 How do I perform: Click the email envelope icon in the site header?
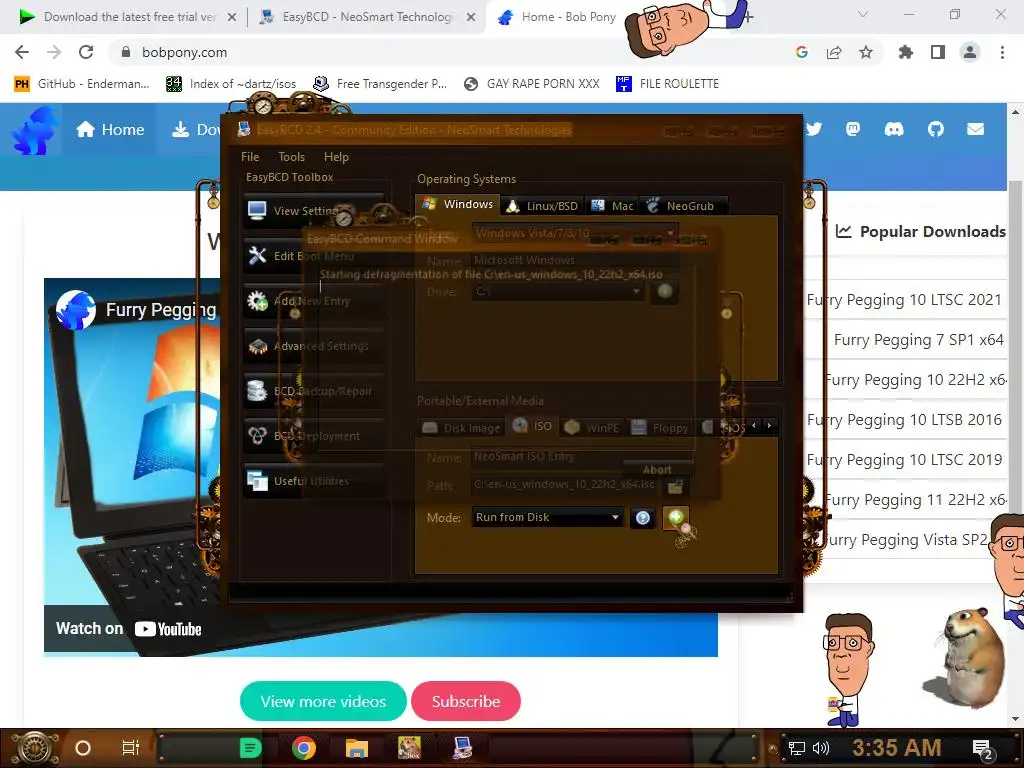coord(976,129)
